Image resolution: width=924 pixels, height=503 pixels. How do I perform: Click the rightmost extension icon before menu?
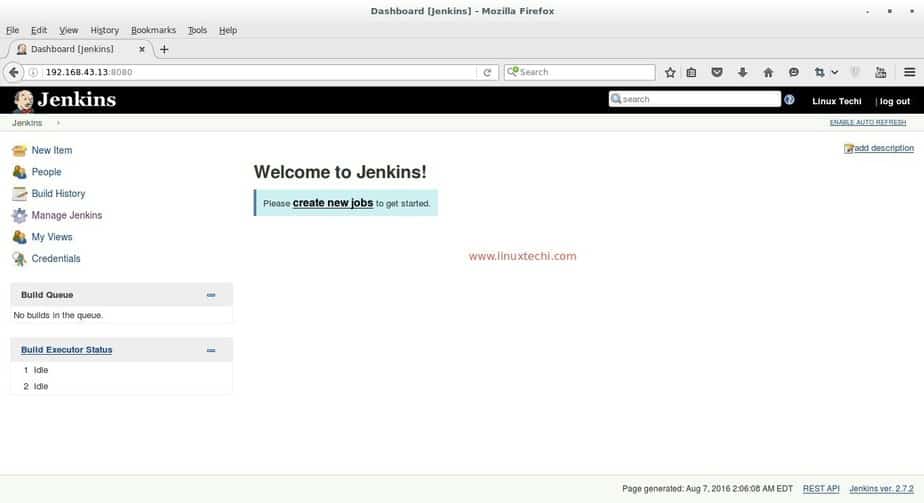(880, 72)
